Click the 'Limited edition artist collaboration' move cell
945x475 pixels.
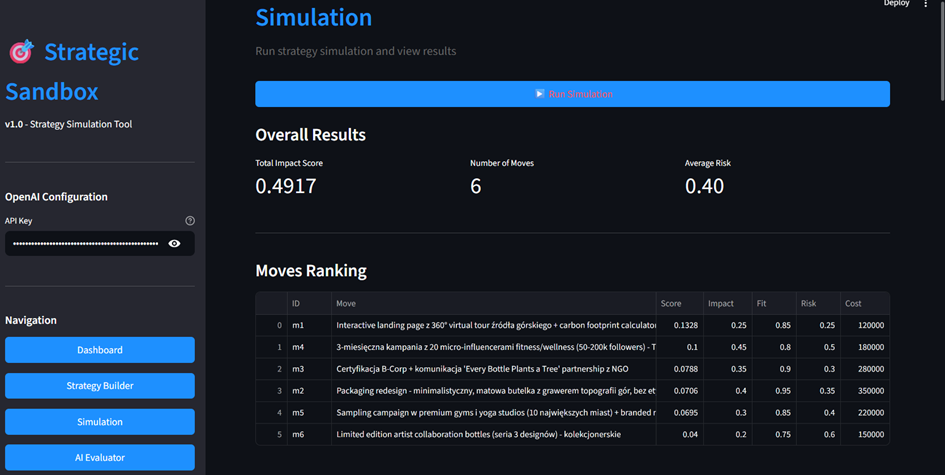pyautogui.click(x=494, y=434)
